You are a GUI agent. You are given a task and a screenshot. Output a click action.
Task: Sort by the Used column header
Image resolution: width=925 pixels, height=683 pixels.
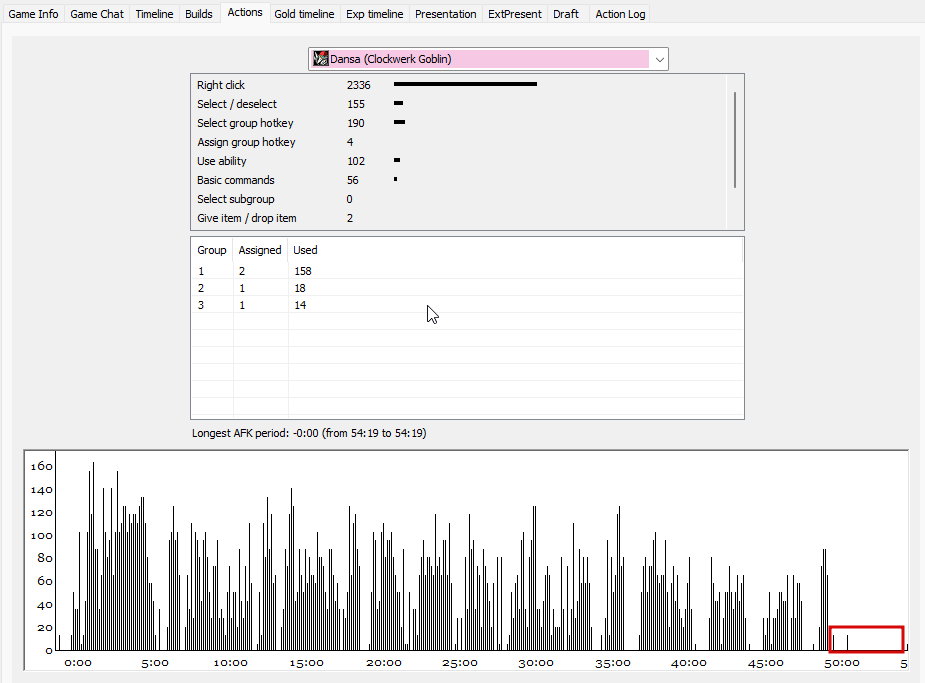pos(305,250)
